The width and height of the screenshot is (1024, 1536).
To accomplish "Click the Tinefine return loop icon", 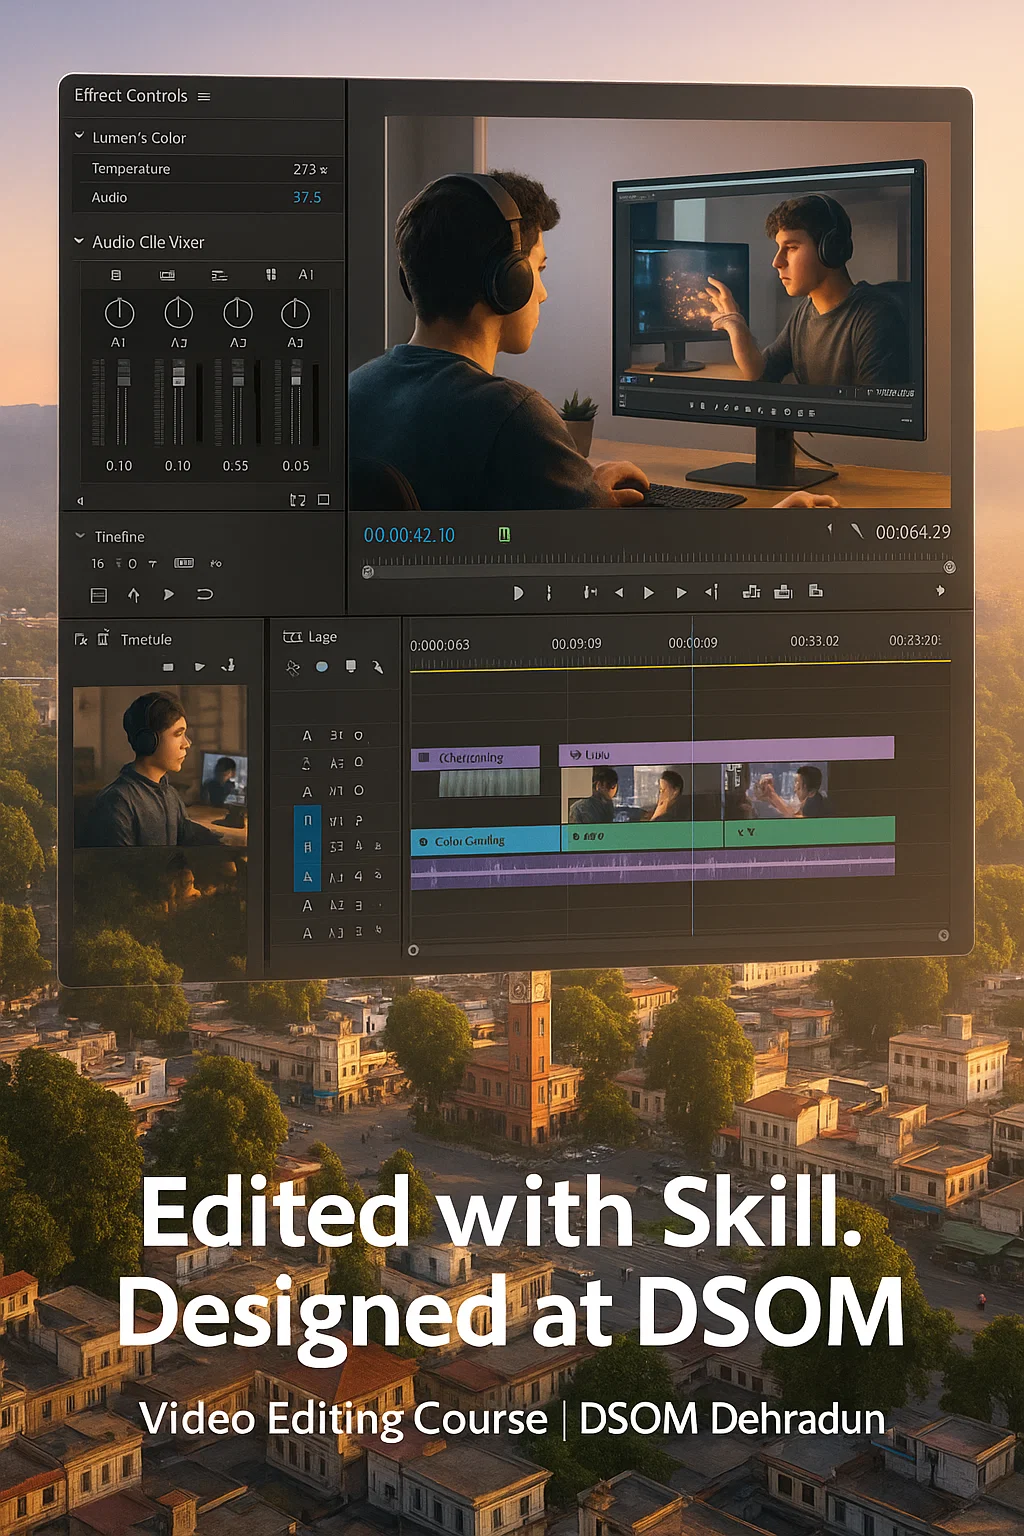I will (x=205, y=595).
